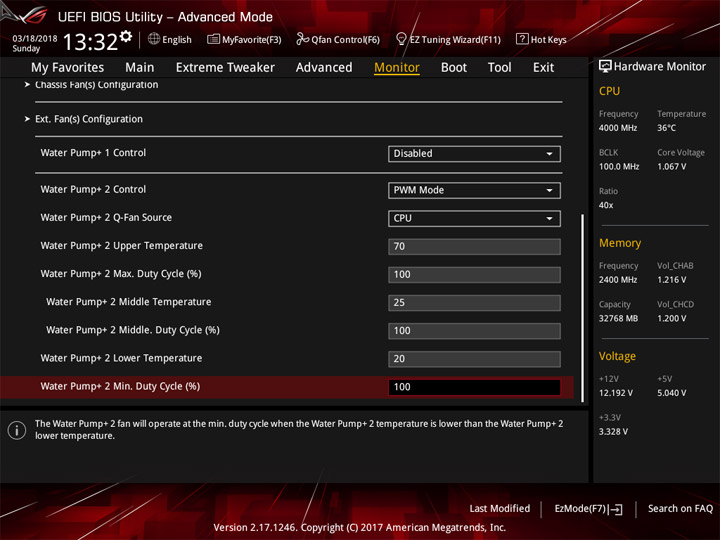This screenshot has width=720, height=540.
Task: Click Core Voltage value 1.067 V
Action: (672, 166)
